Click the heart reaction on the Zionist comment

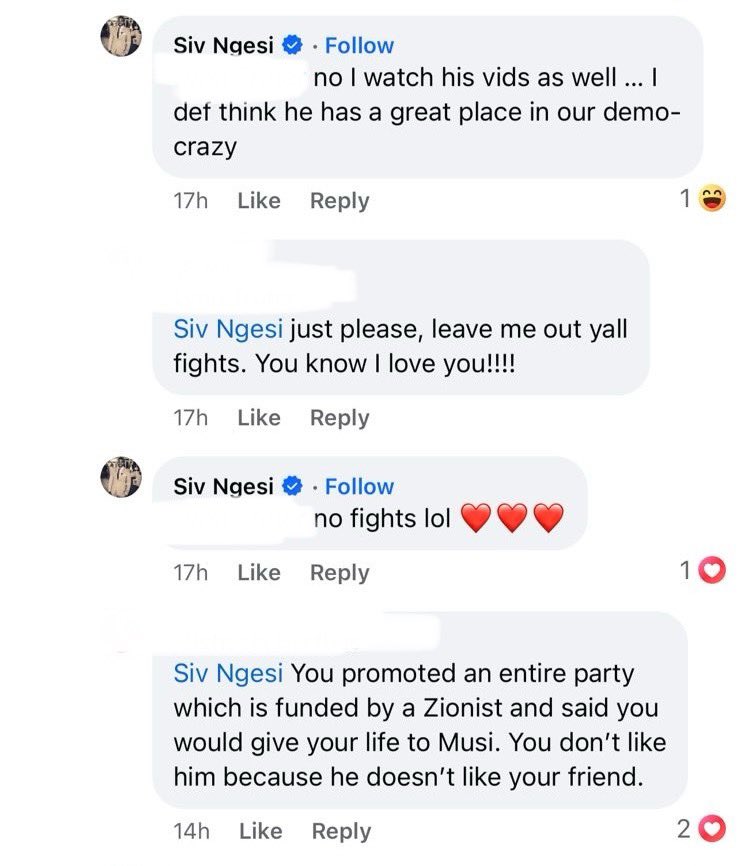[711, 829]
